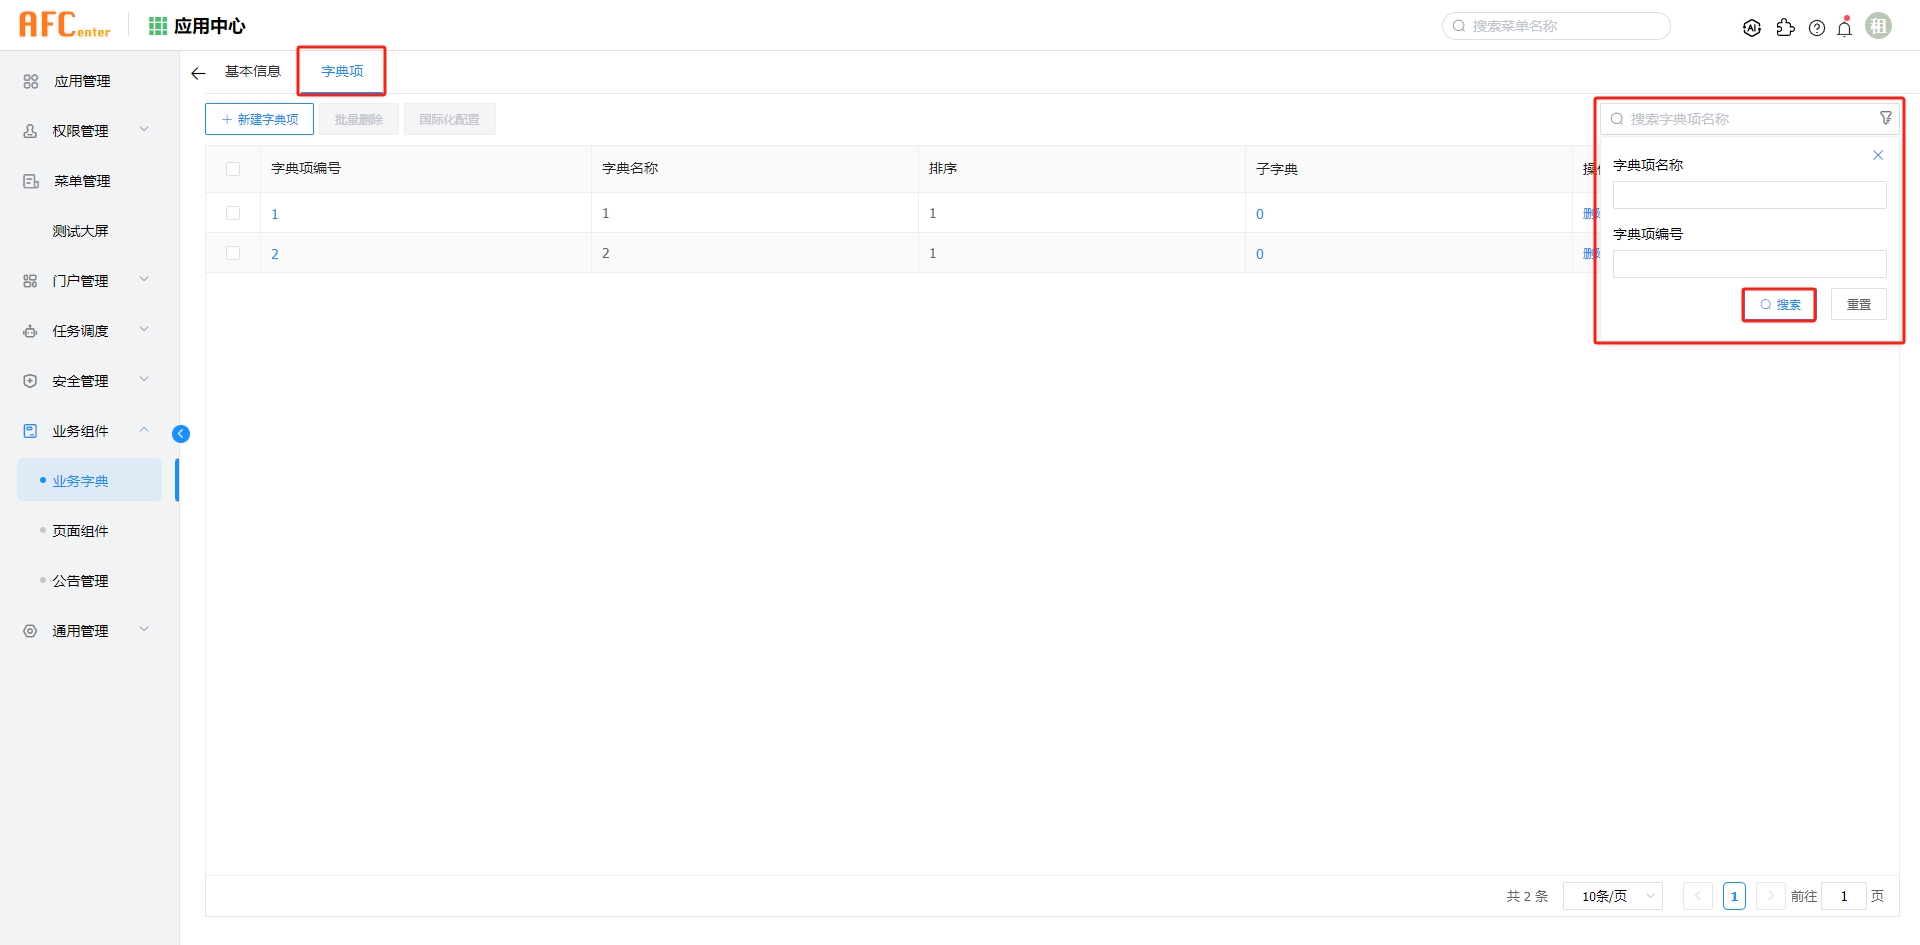This screenshot has height=945, width=1920.
Task: Collapse the sidebar with the blue arrow toggle
Action: (181, 433)
